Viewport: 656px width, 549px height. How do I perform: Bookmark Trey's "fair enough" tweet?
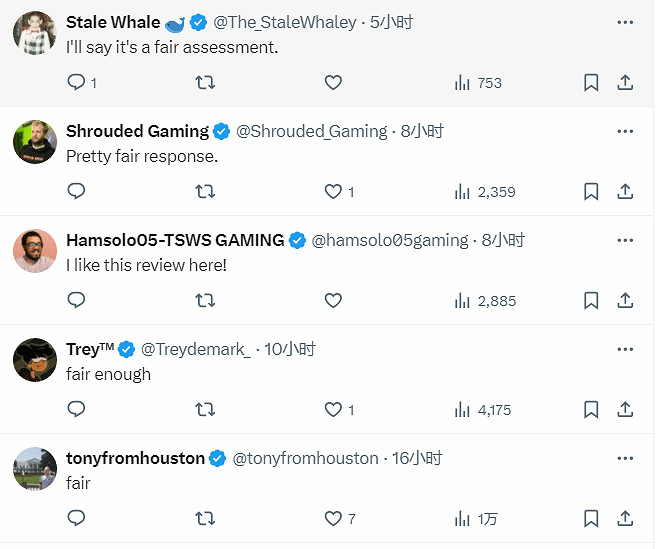(591, 409)
